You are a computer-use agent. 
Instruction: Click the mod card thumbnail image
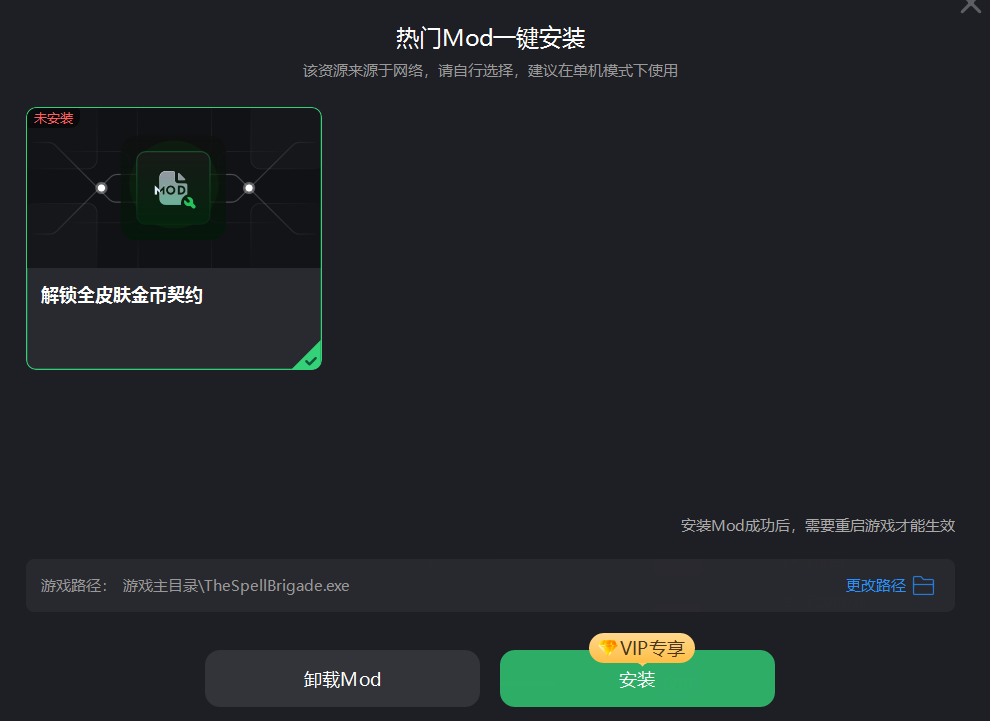tap(174, 188)
